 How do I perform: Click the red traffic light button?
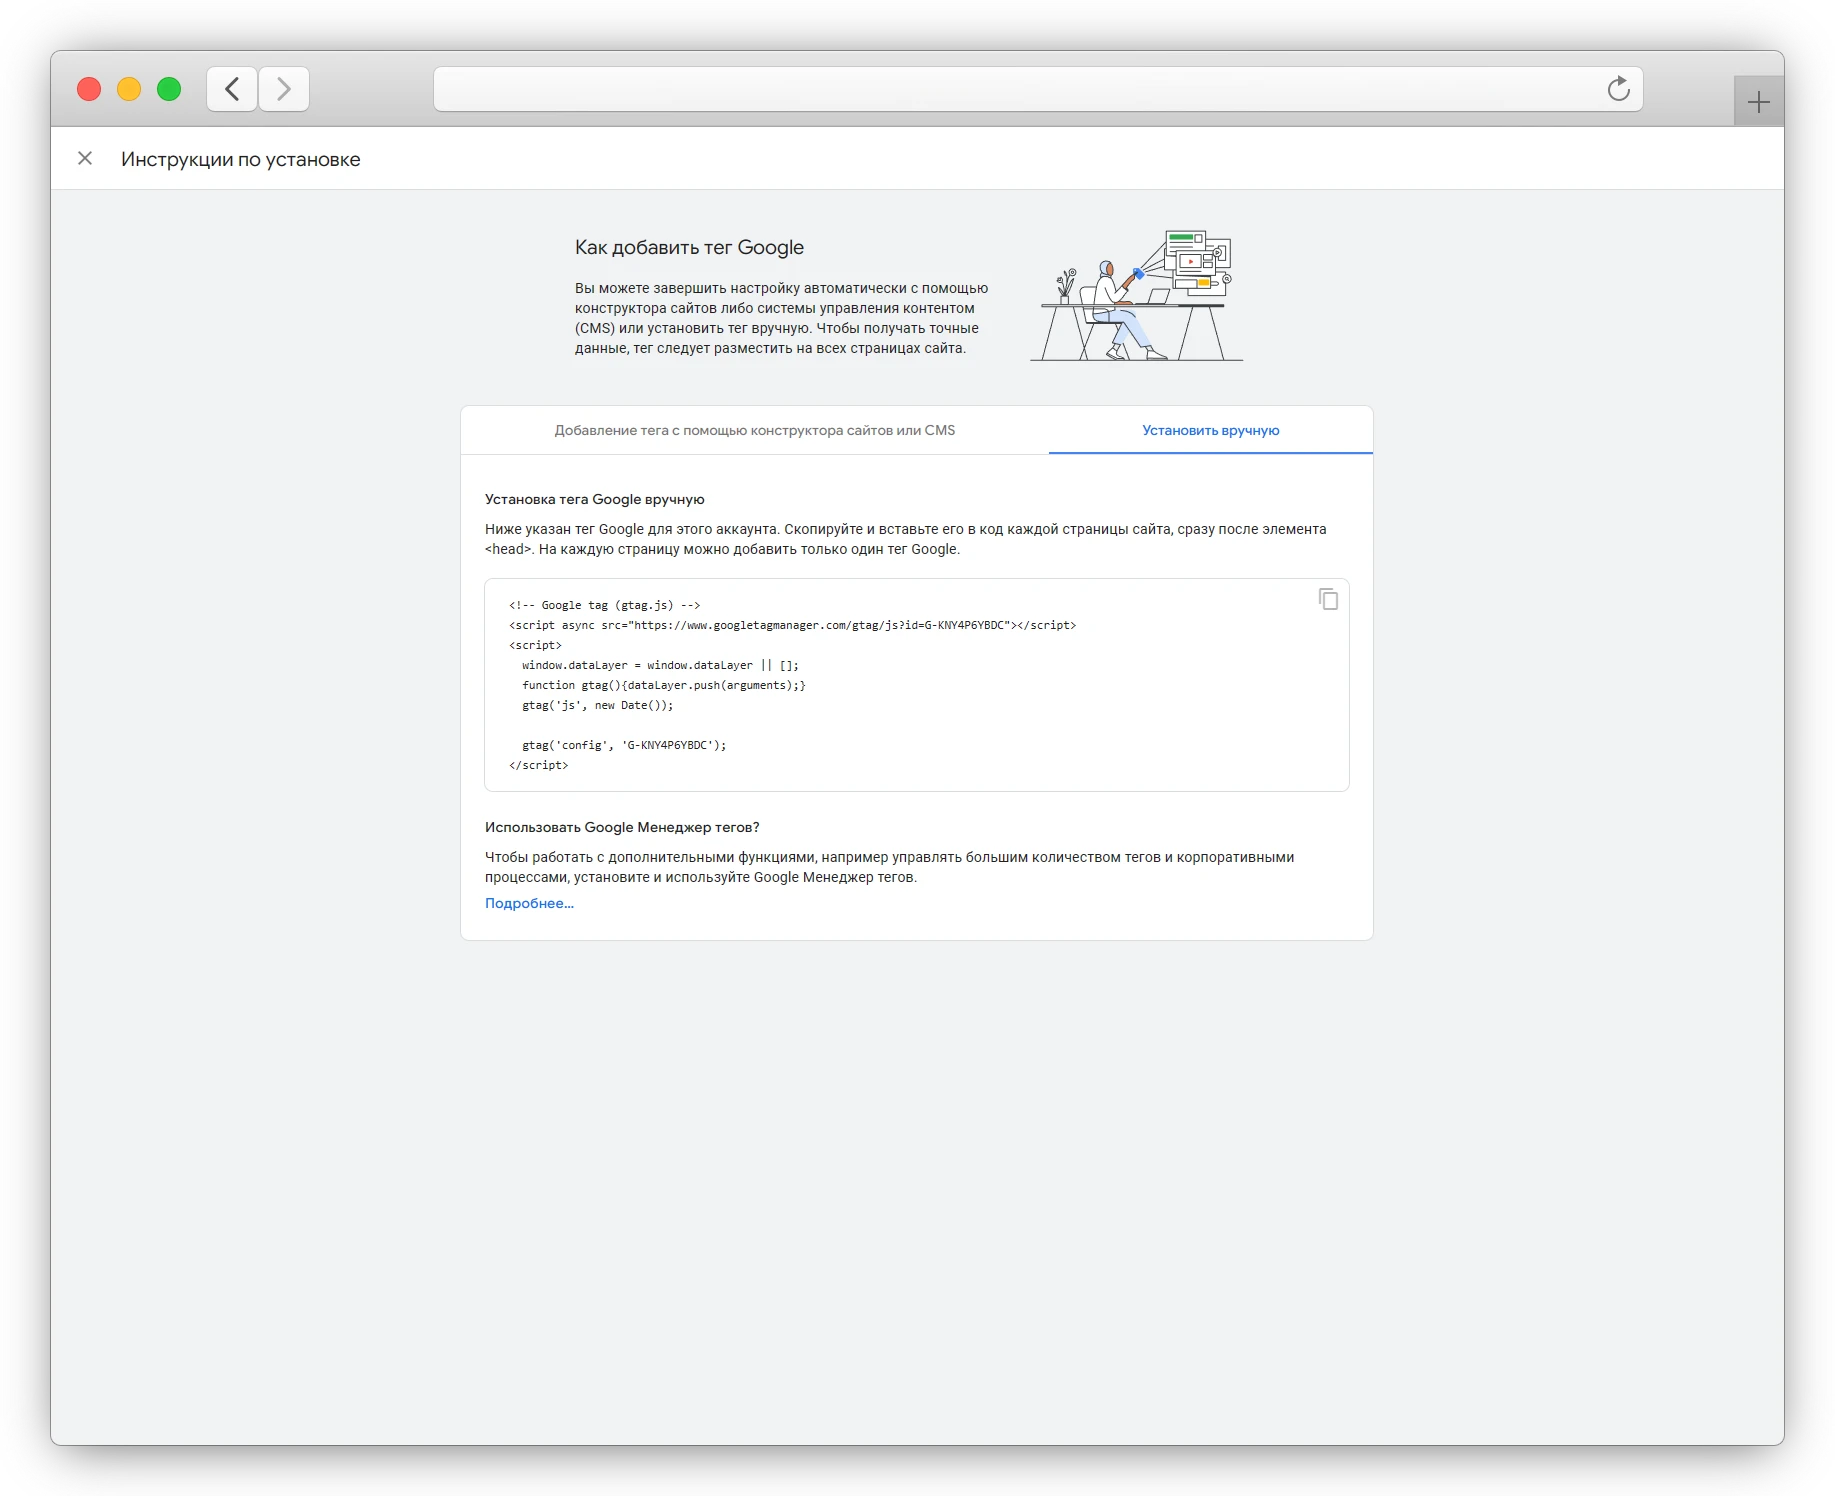[88, 89]
